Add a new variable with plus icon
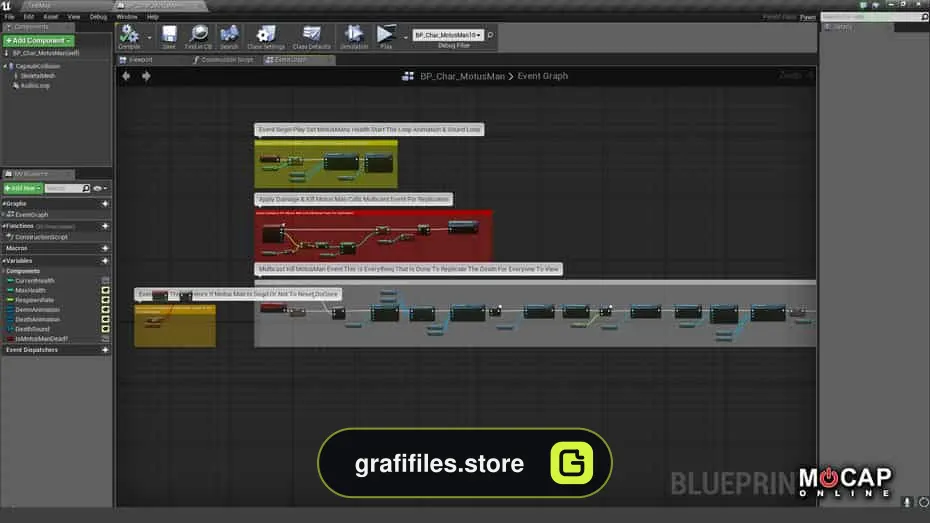930x523 pixels. 105,260
